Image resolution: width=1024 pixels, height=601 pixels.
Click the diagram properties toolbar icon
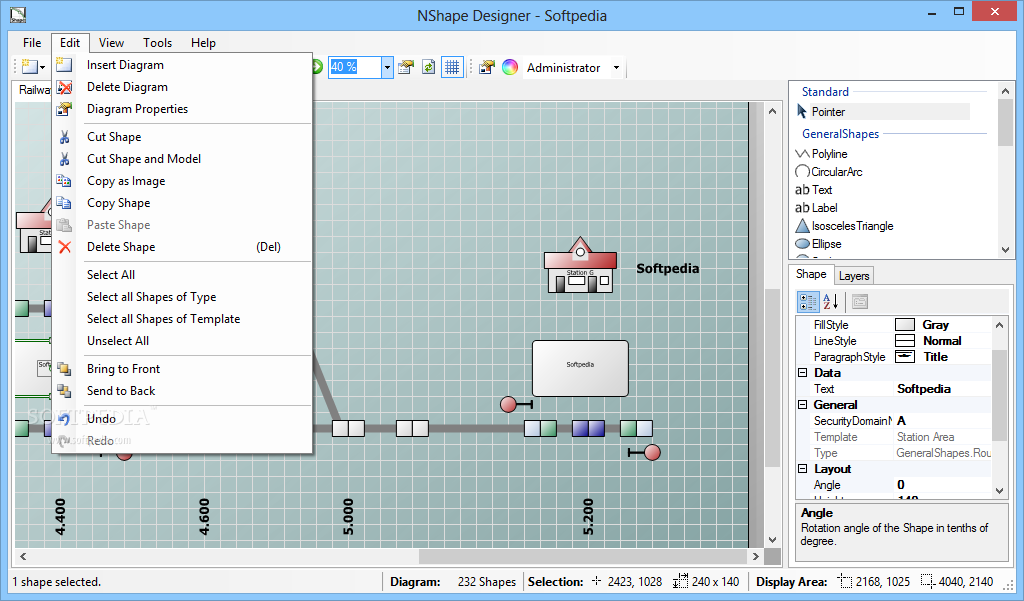pos(406,67)
